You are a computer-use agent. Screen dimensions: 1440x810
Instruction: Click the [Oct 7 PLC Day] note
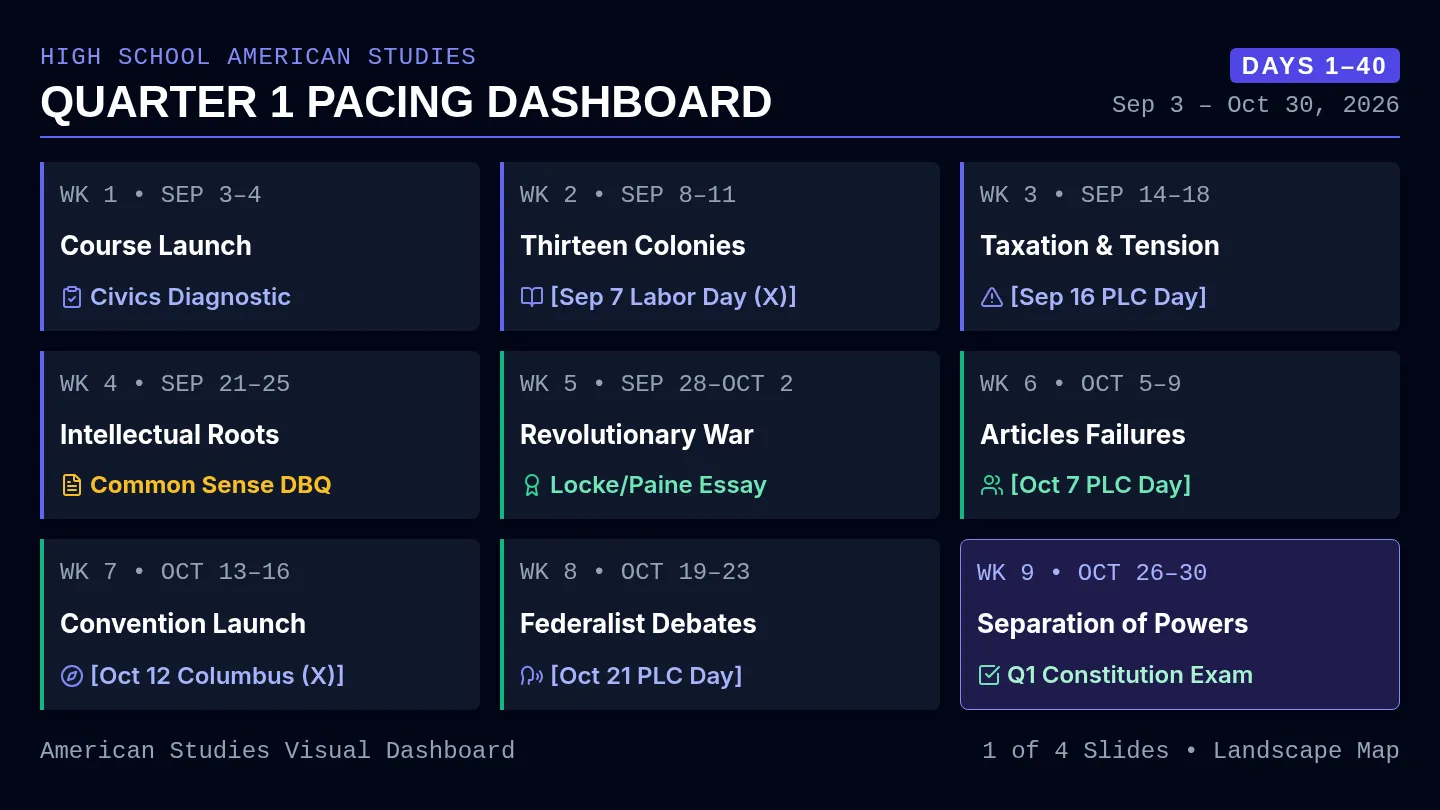point(1101,485)
